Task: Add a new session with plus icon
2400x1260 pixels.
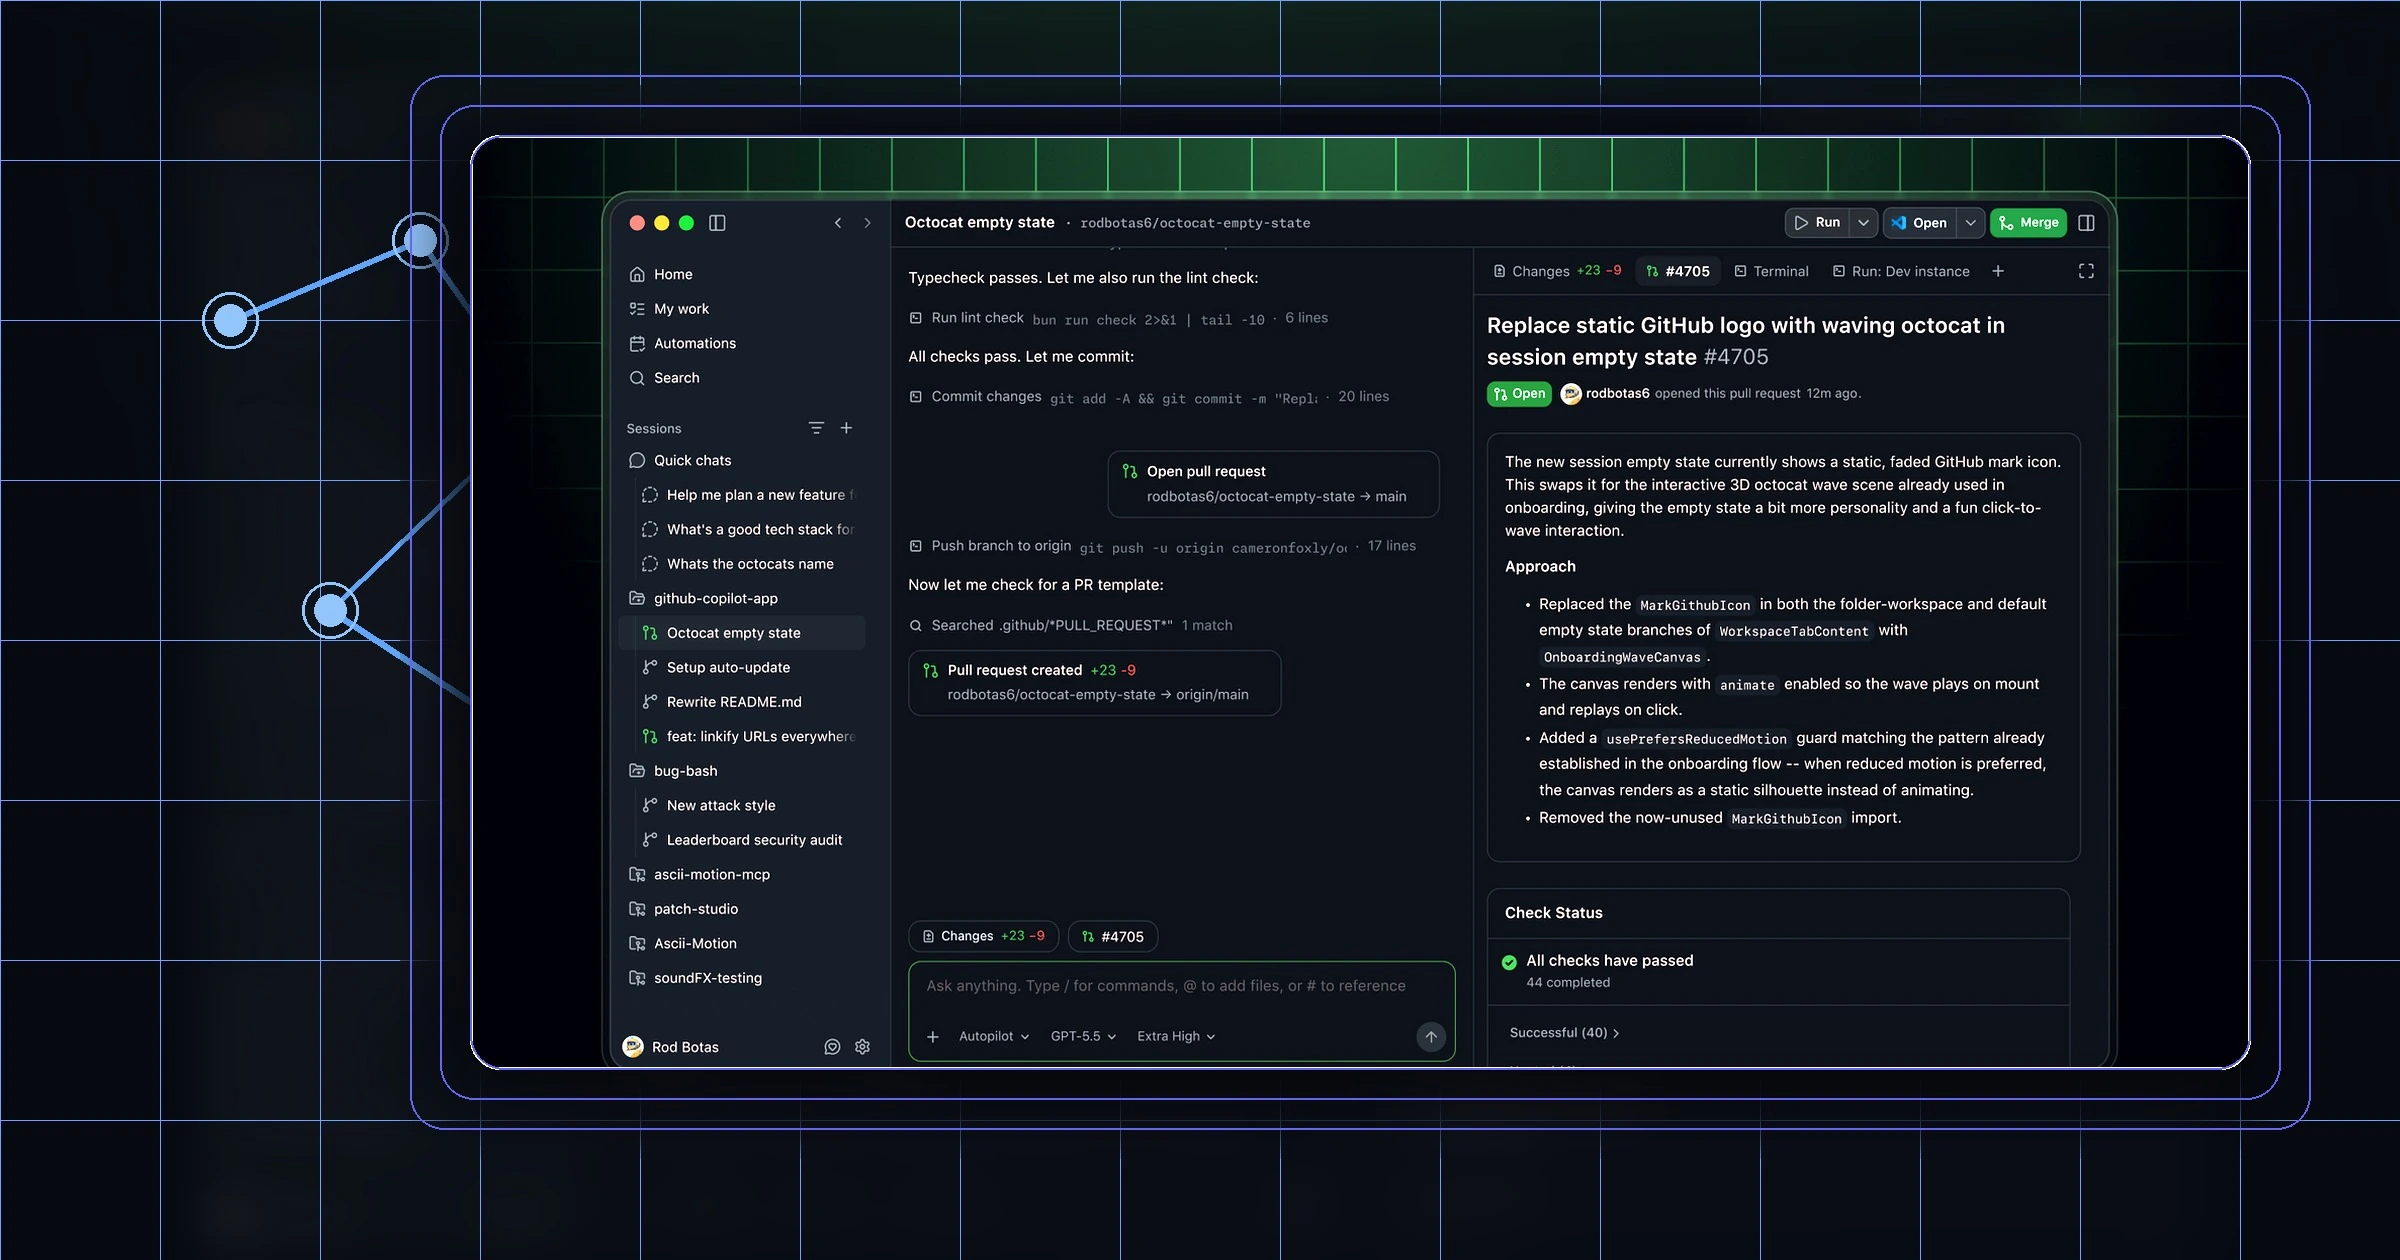Action: [x=846, y=428]
